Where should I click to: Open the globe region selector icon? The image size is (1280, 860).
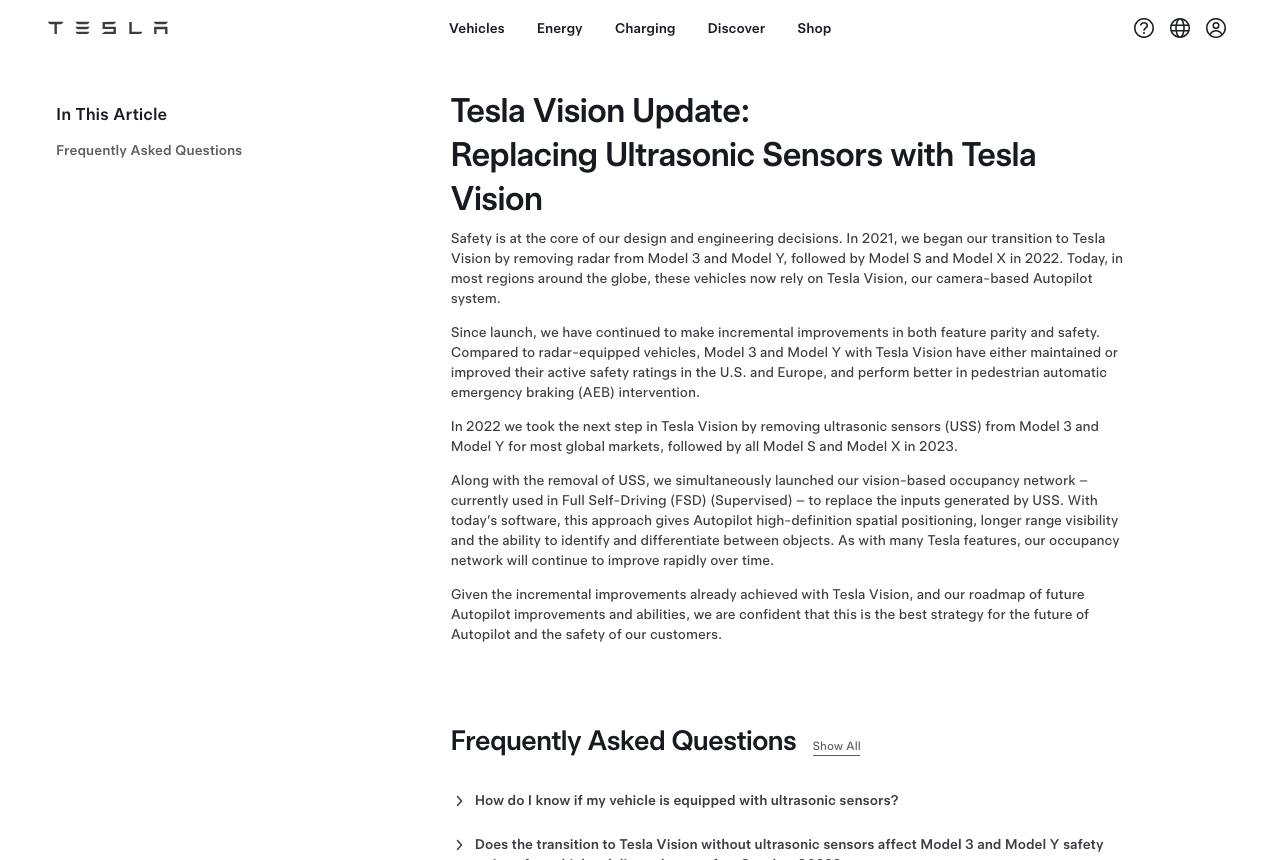pos(1180,28)
